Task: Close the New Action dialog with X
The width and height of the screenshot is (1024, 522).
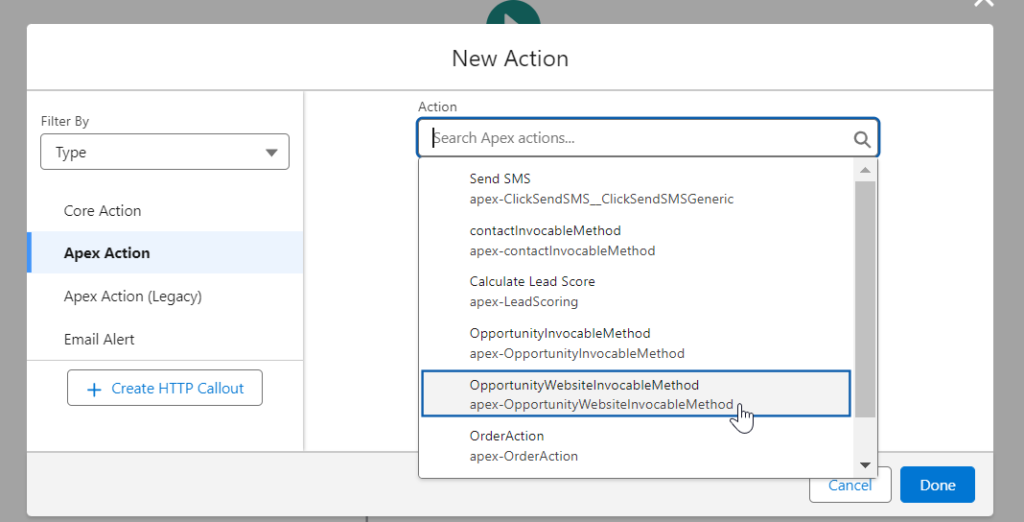Action: click(x=984, y=3)
